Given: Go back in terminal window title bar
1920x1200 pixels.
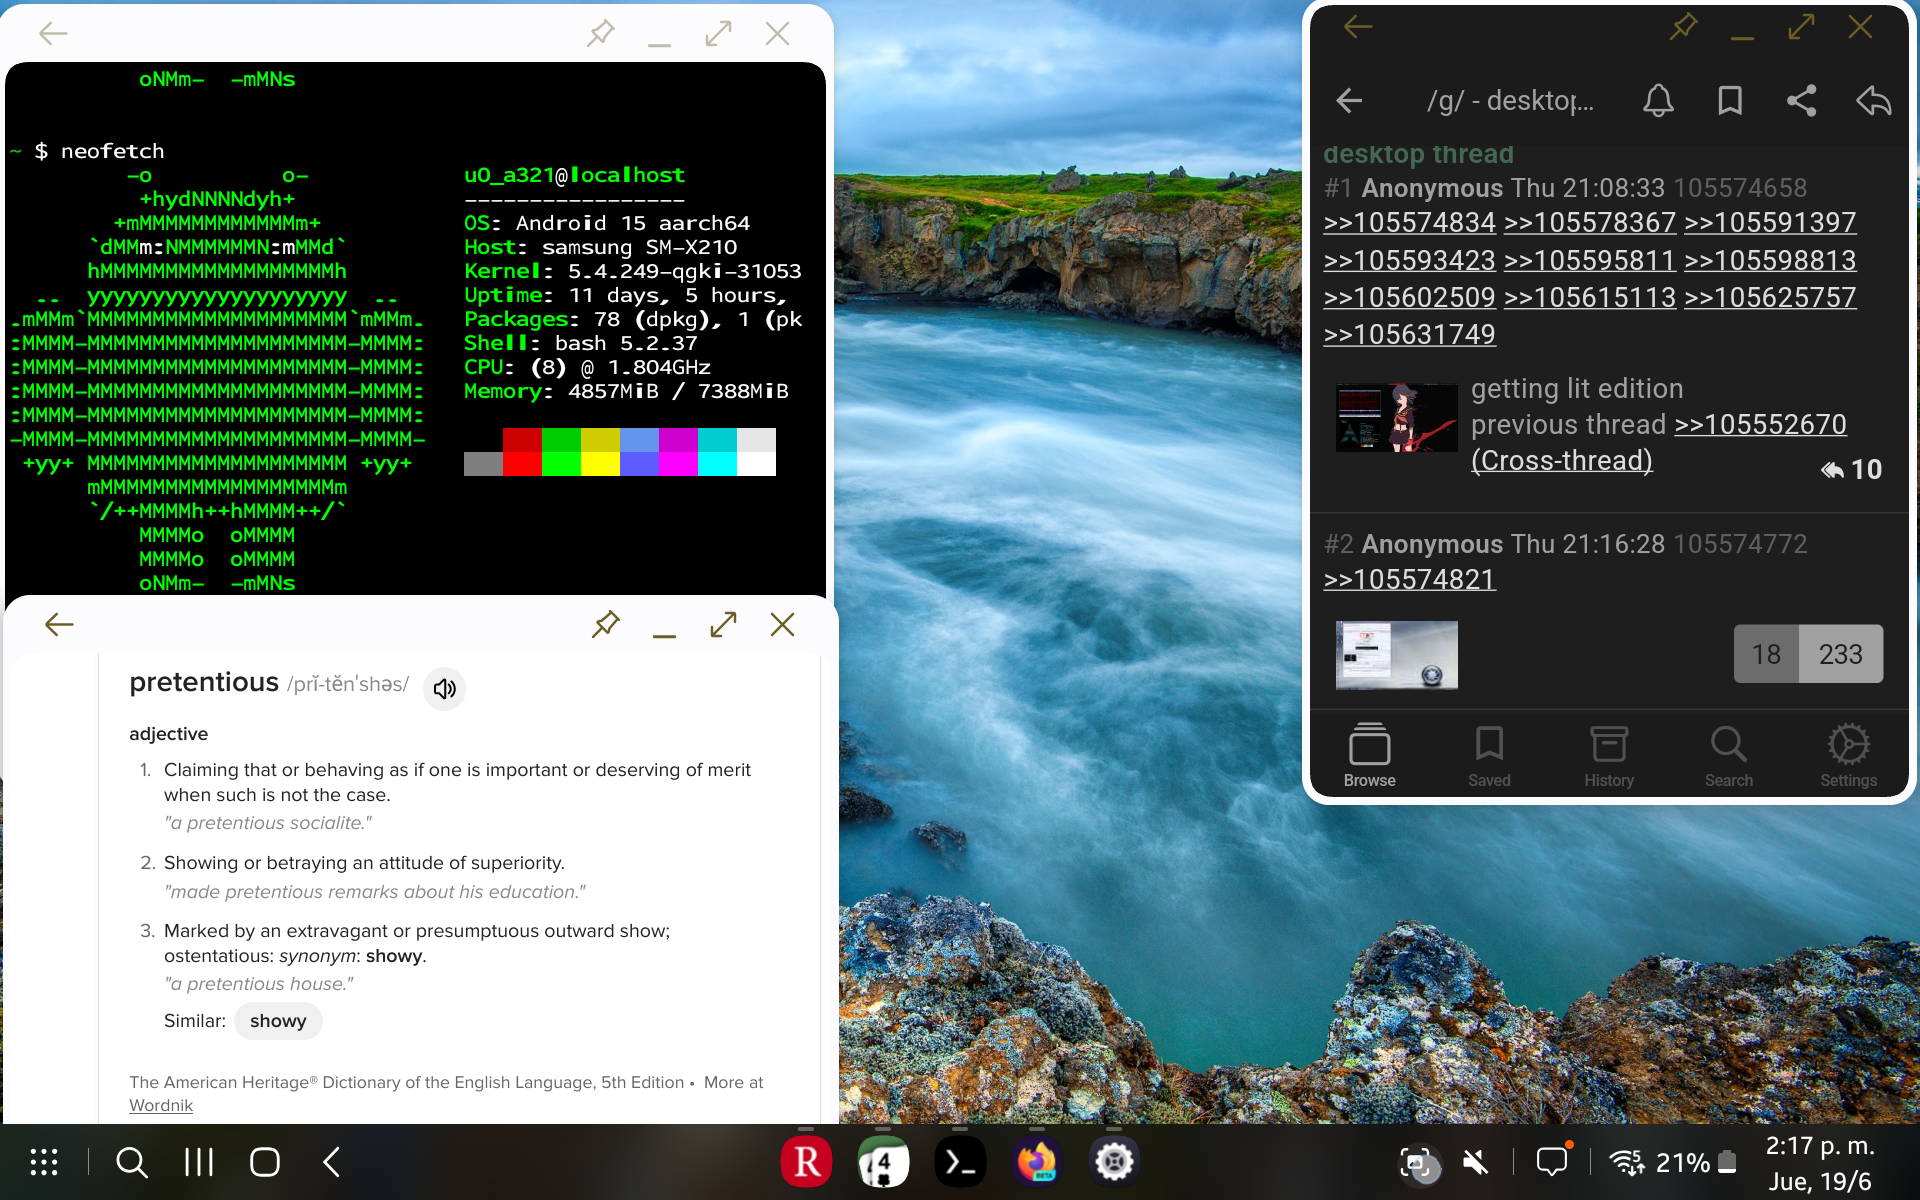Looking at the screenshot, I should [x=53, y=33].
